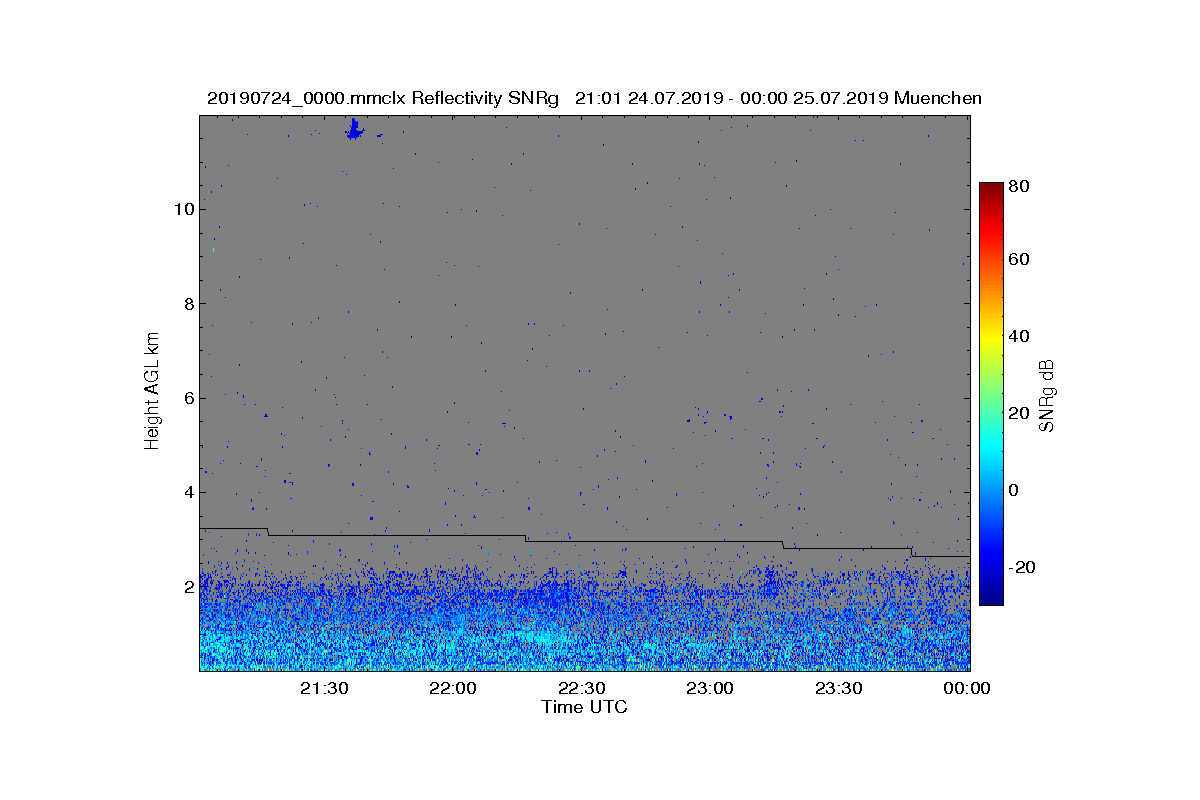Click the colorbar value 20
The width and height of the screenshot is (1200, 800).
[1019, 413]
